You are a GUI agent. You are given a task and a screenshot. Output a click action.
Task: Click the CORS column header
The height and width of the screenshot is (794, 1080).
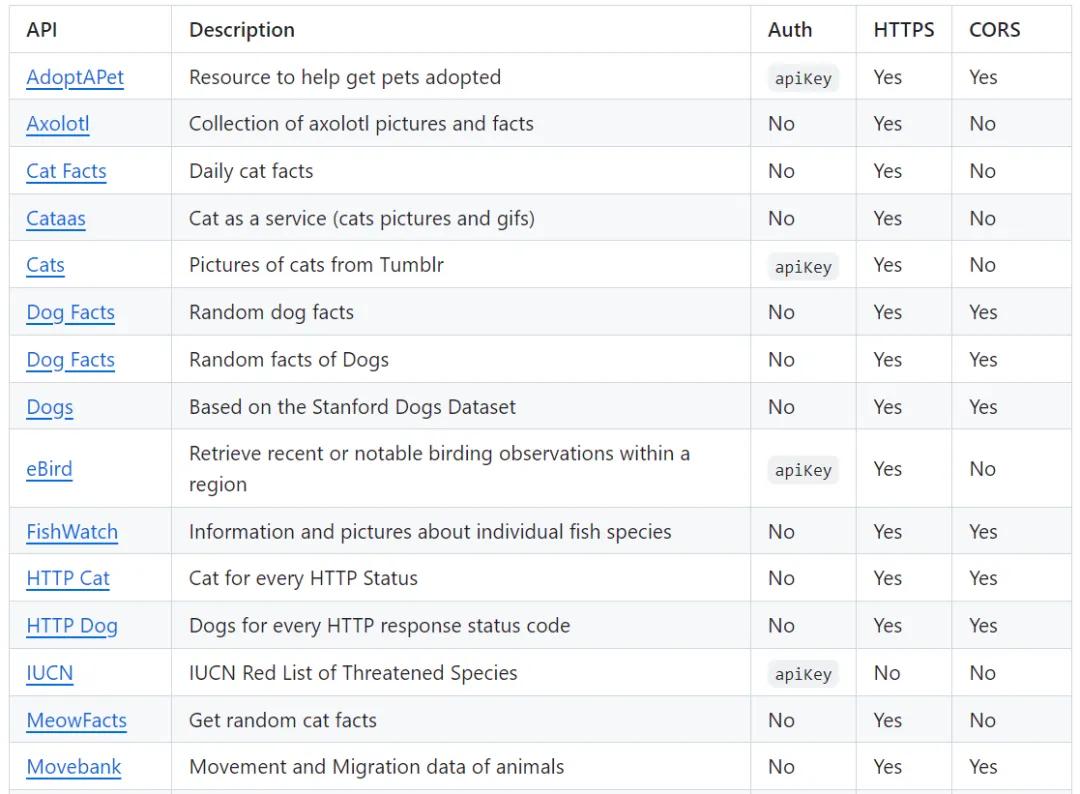[x=995, y=30]
